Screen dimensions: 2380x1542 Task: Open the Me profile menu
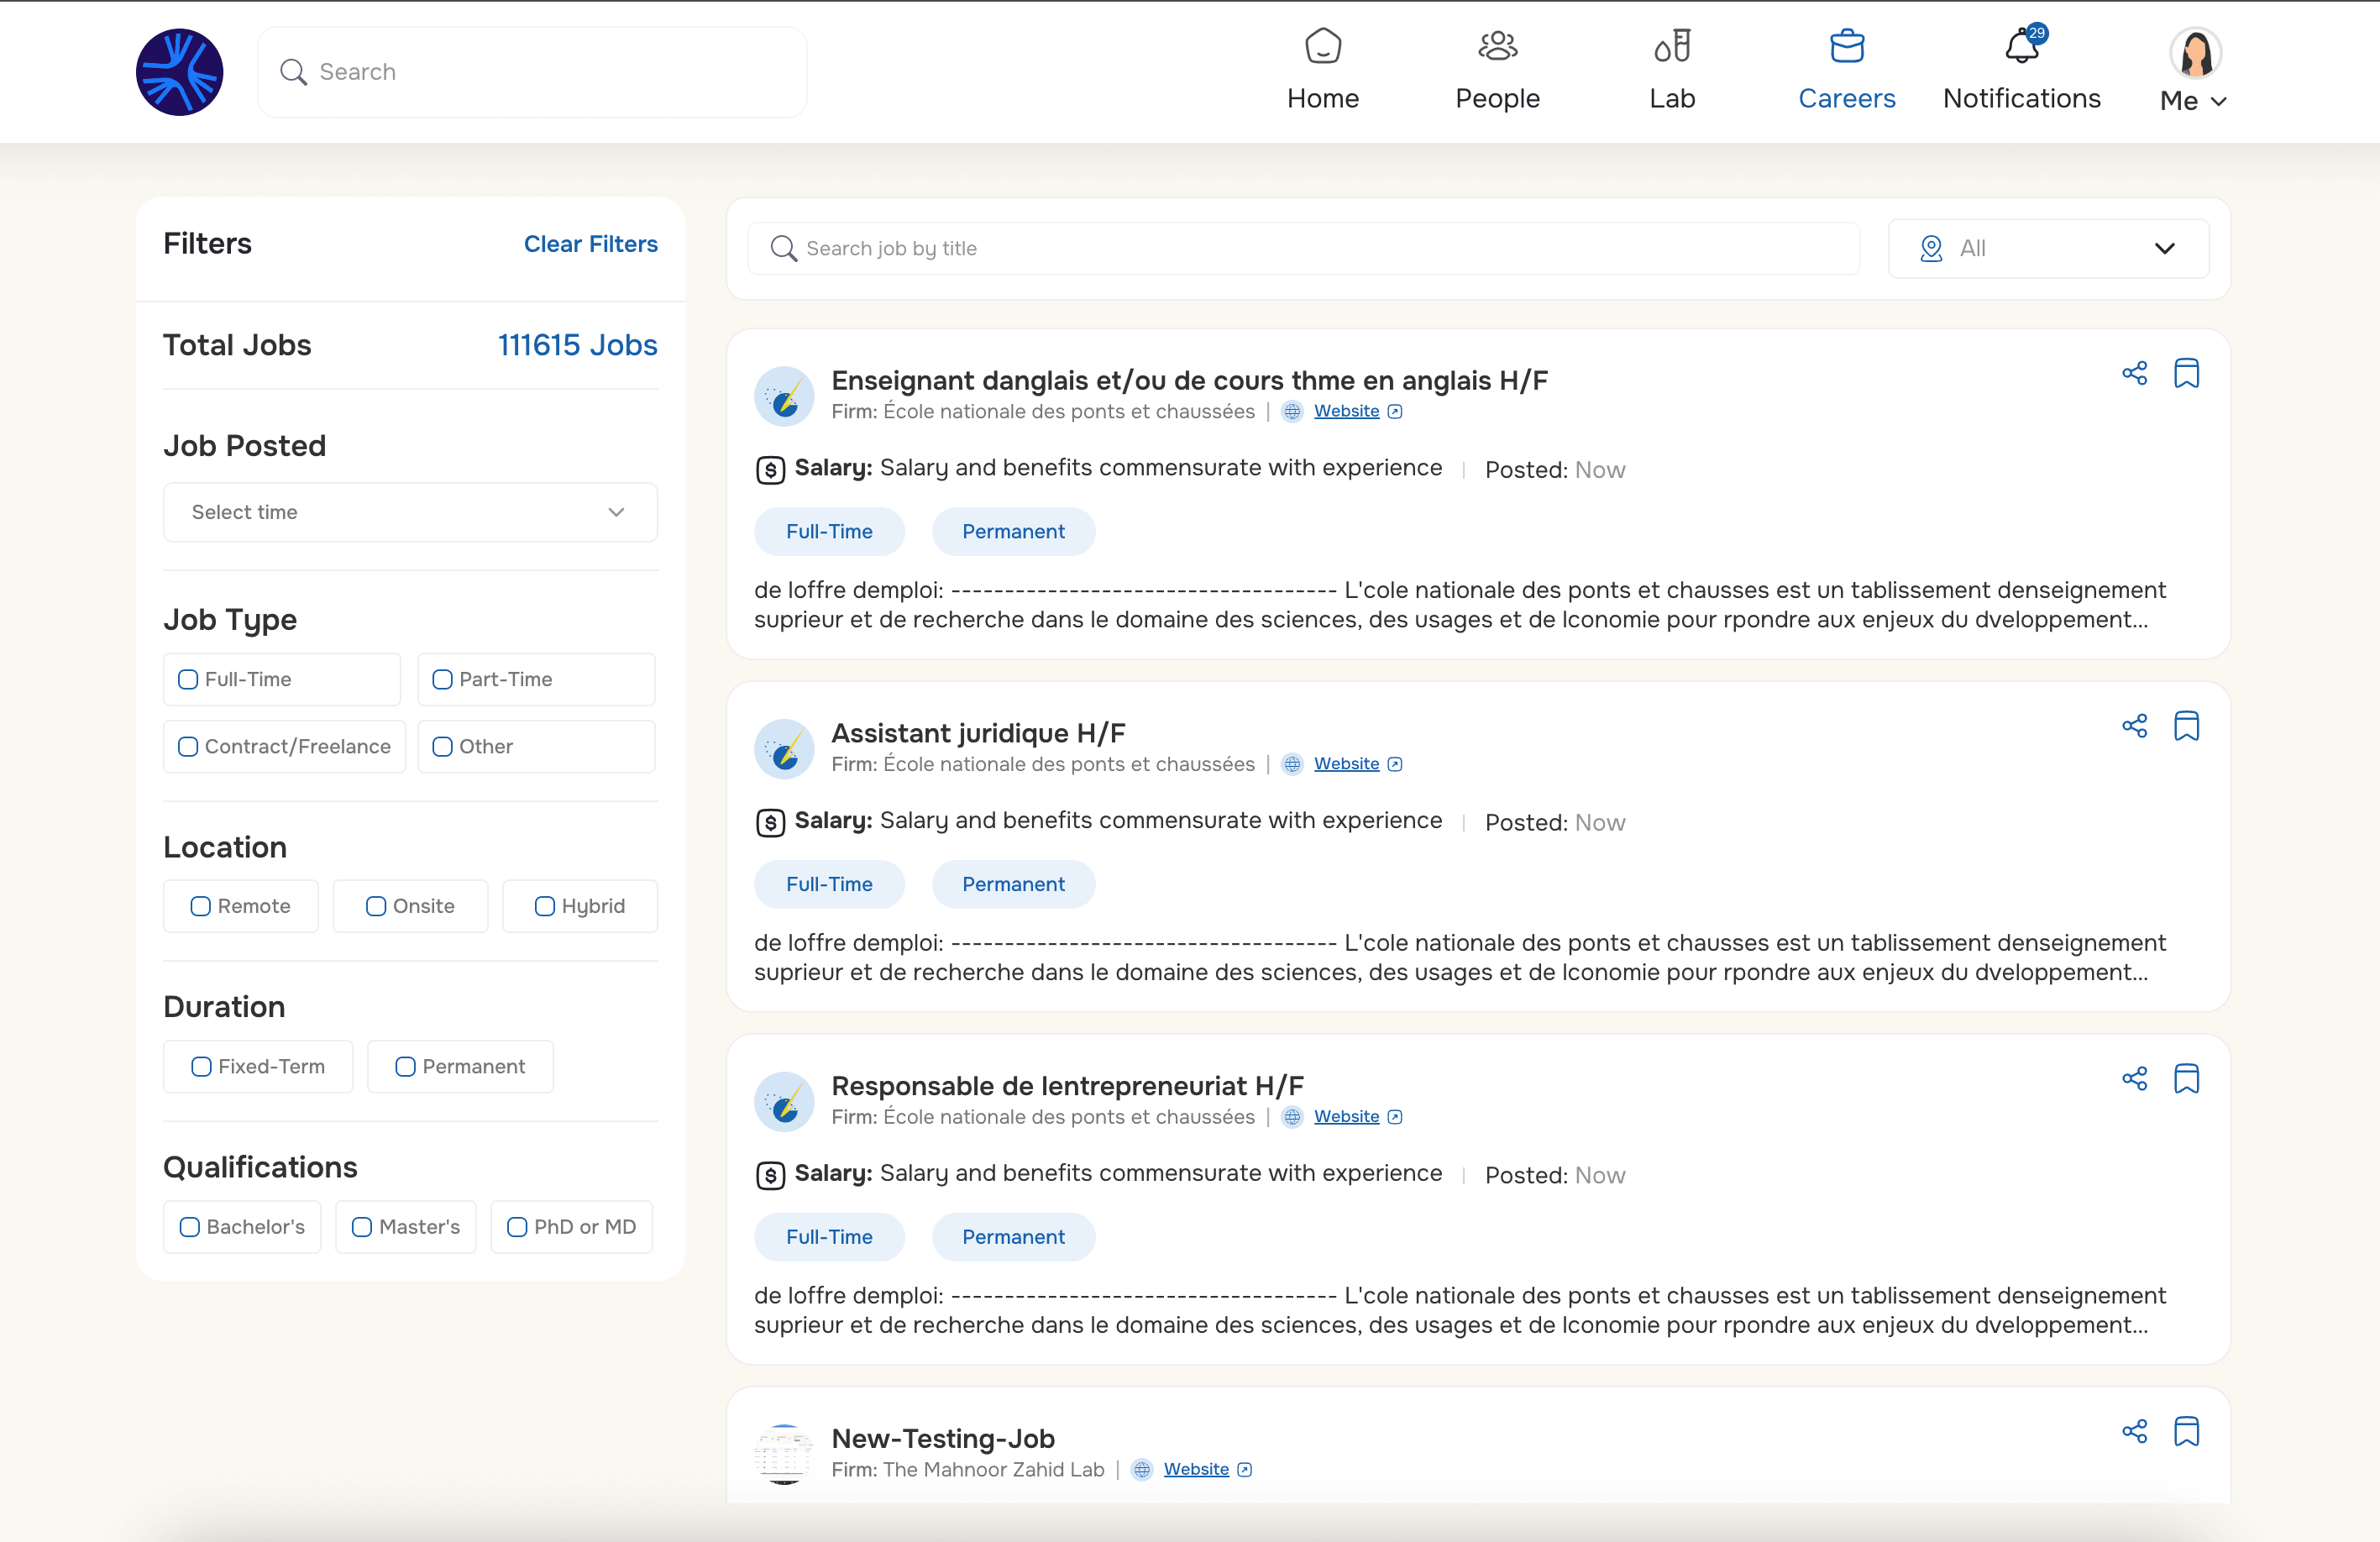tap(2194, 70)
